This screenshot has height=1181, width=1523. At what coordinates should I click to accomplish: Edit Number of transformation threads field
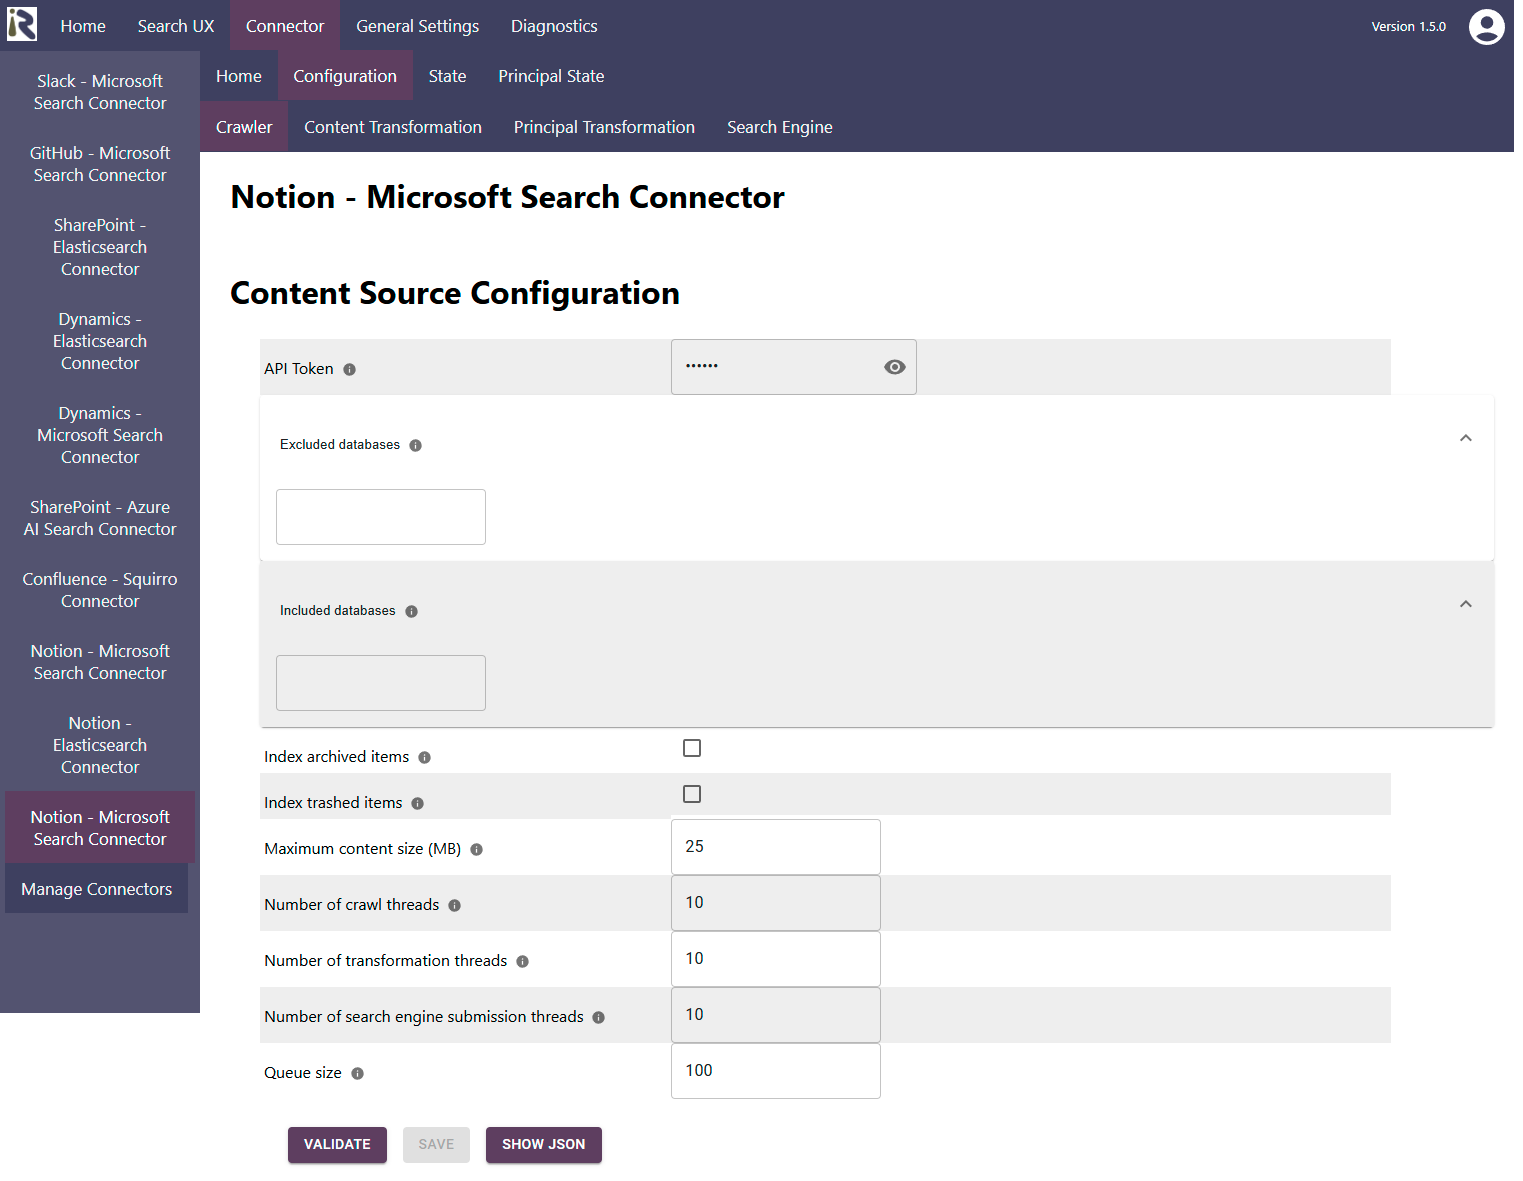(x=776, y=959)
